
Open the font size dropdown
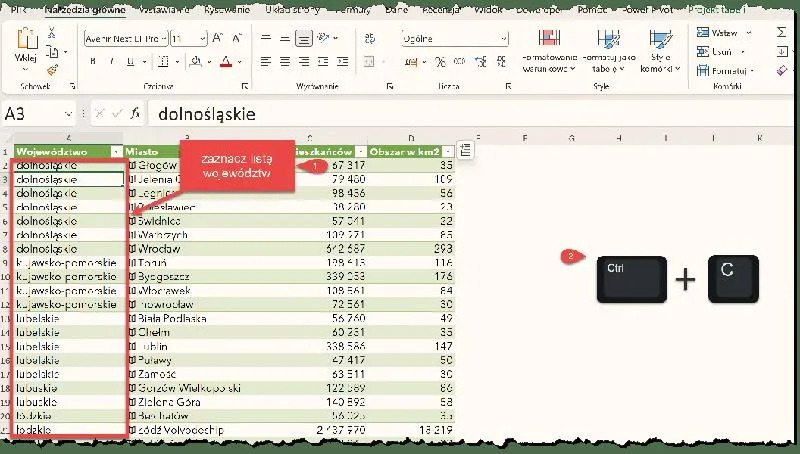(203, 39)
